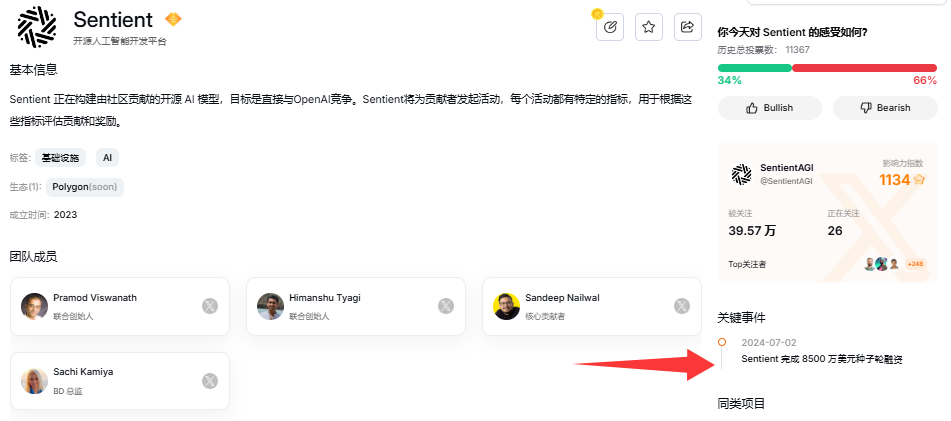Viewport: 951px width, 421px height.
Task: Click Himanshu Tyagi's avatar photo
Action: [x=271, y=306]
